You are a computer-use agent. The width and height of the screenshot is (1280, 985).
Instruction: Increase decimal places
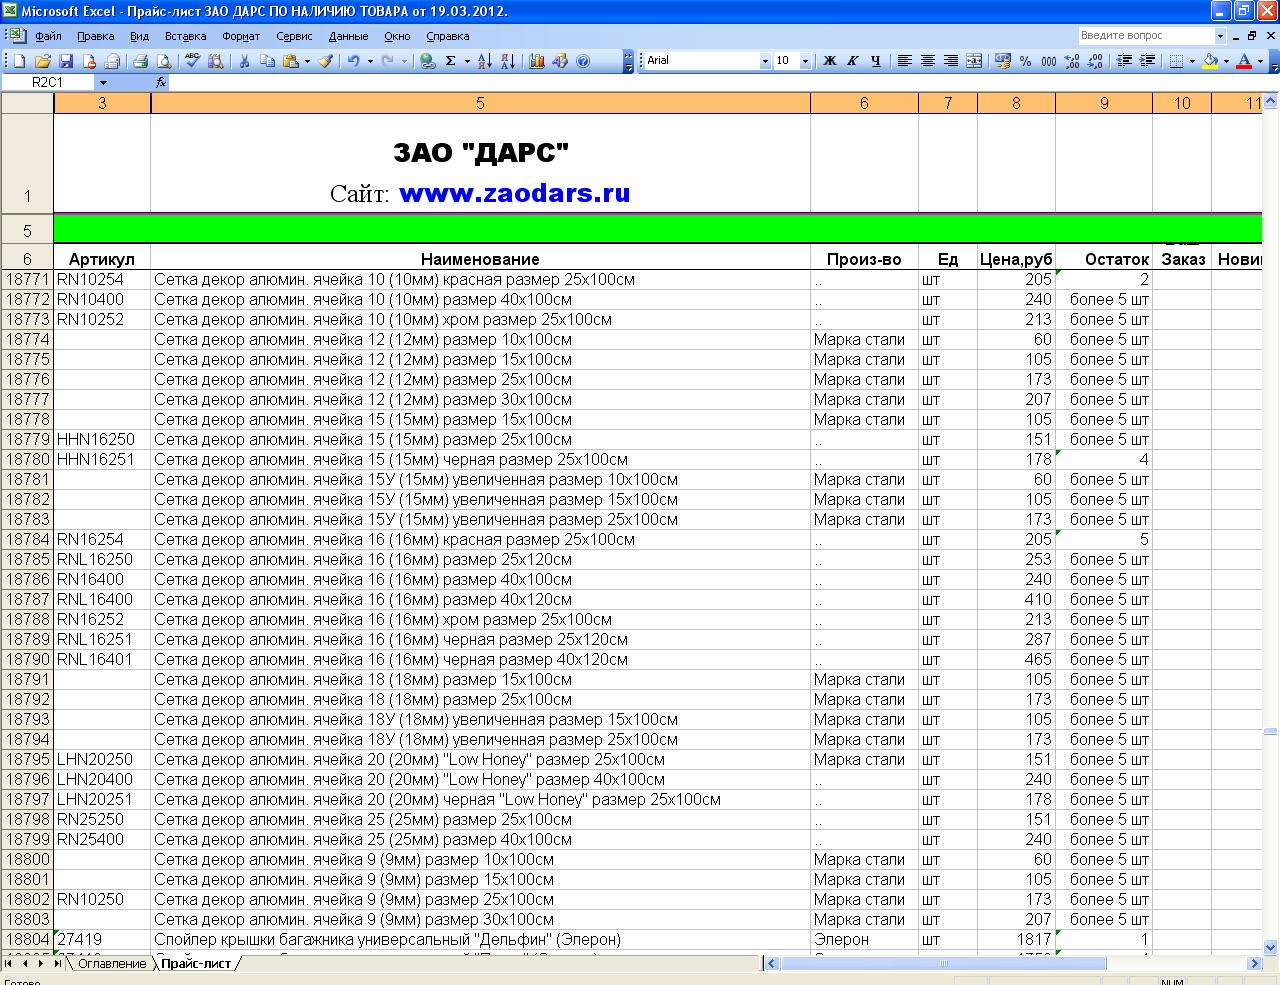1072,61
